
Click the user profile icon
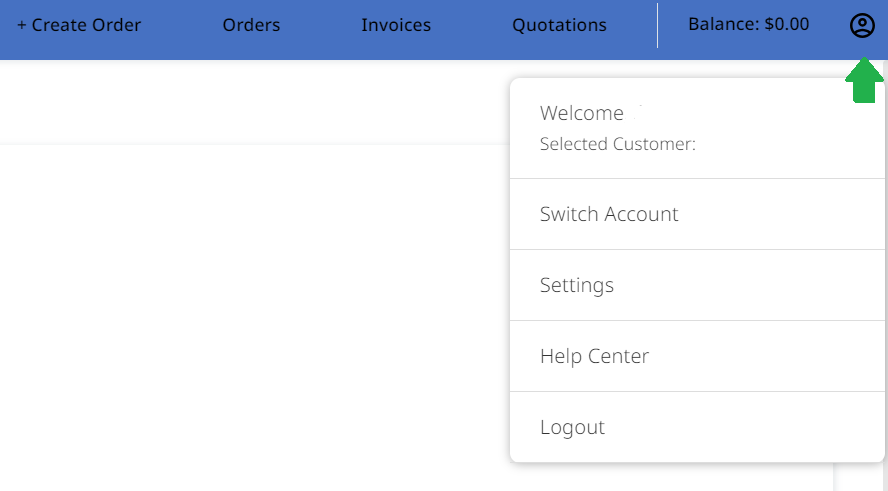point(861,26)
